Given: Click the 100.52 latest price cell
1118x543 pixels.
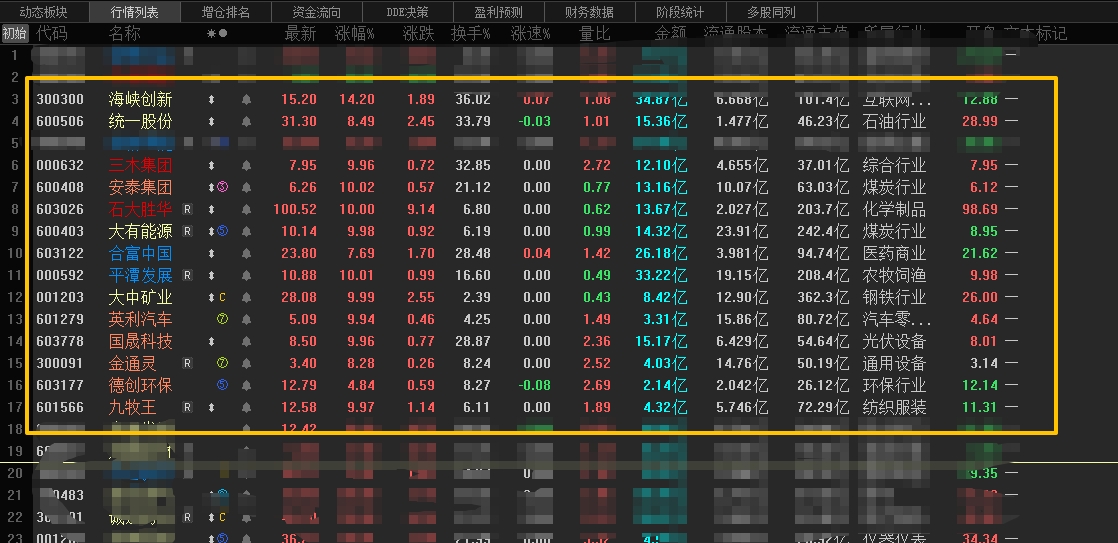Looking at the screenshot, I should coord(295,210).
